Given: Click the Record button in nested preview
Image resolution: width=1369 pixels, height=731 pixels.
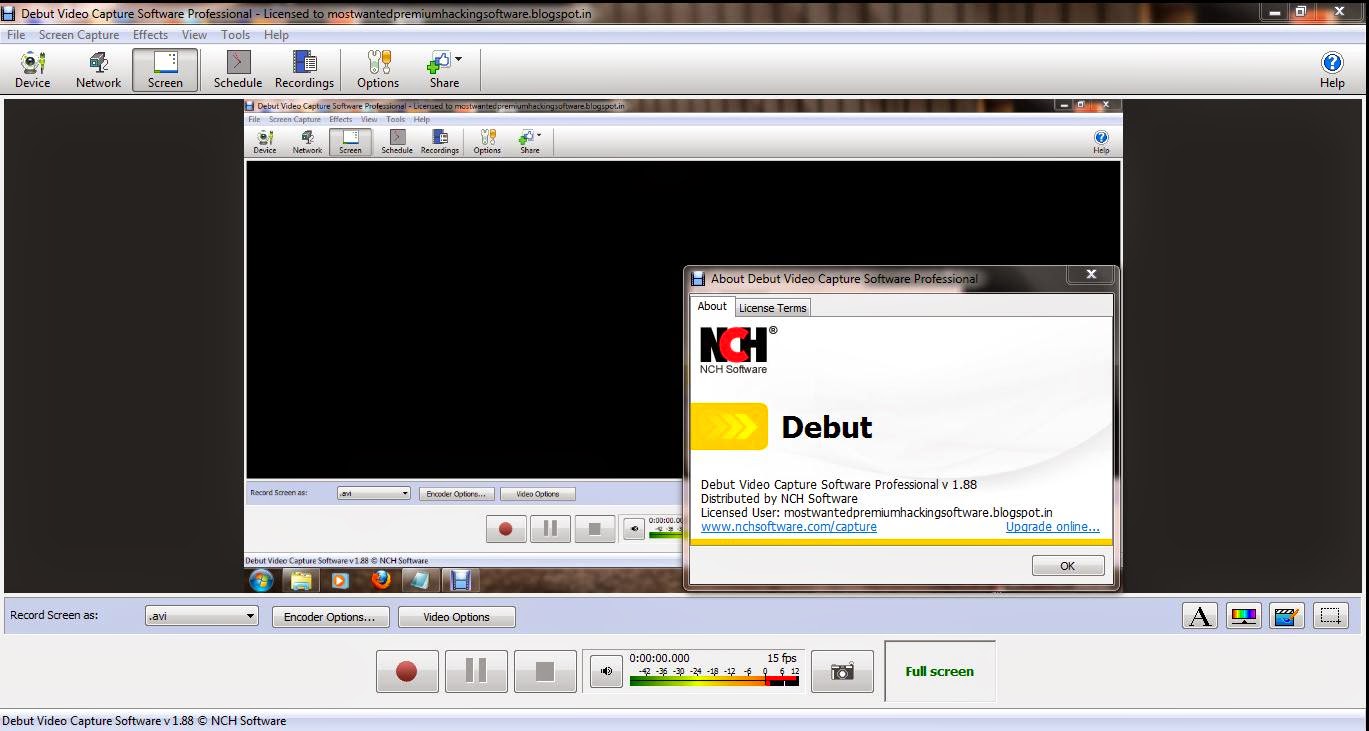Looking at the screenshot, I should click(x=506, y=529).
